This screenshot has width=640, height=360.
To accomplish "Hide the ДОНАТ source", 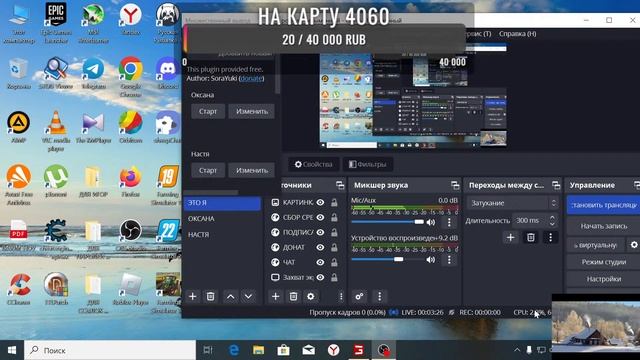I will [320, 247].
